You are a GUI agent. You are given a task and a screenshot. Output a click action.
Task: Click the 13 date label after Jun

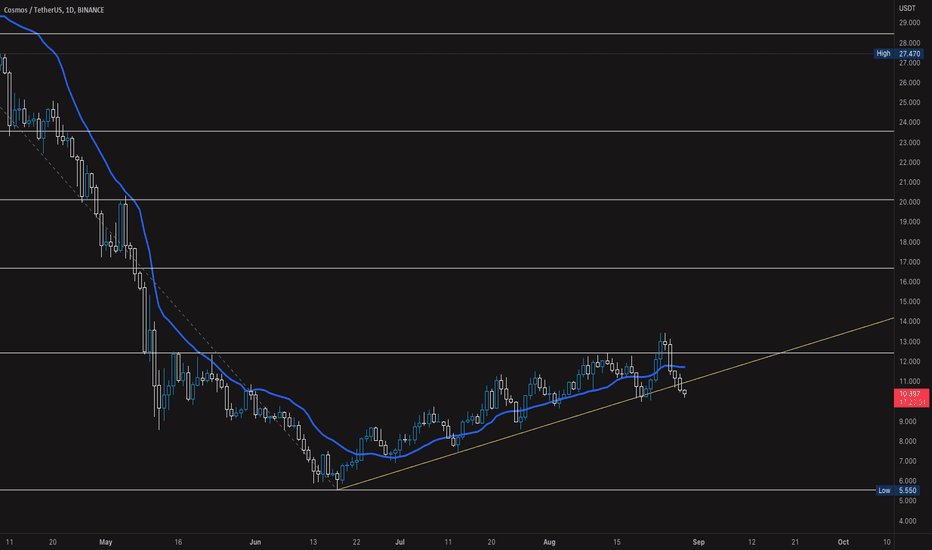(x=313, y=542)
